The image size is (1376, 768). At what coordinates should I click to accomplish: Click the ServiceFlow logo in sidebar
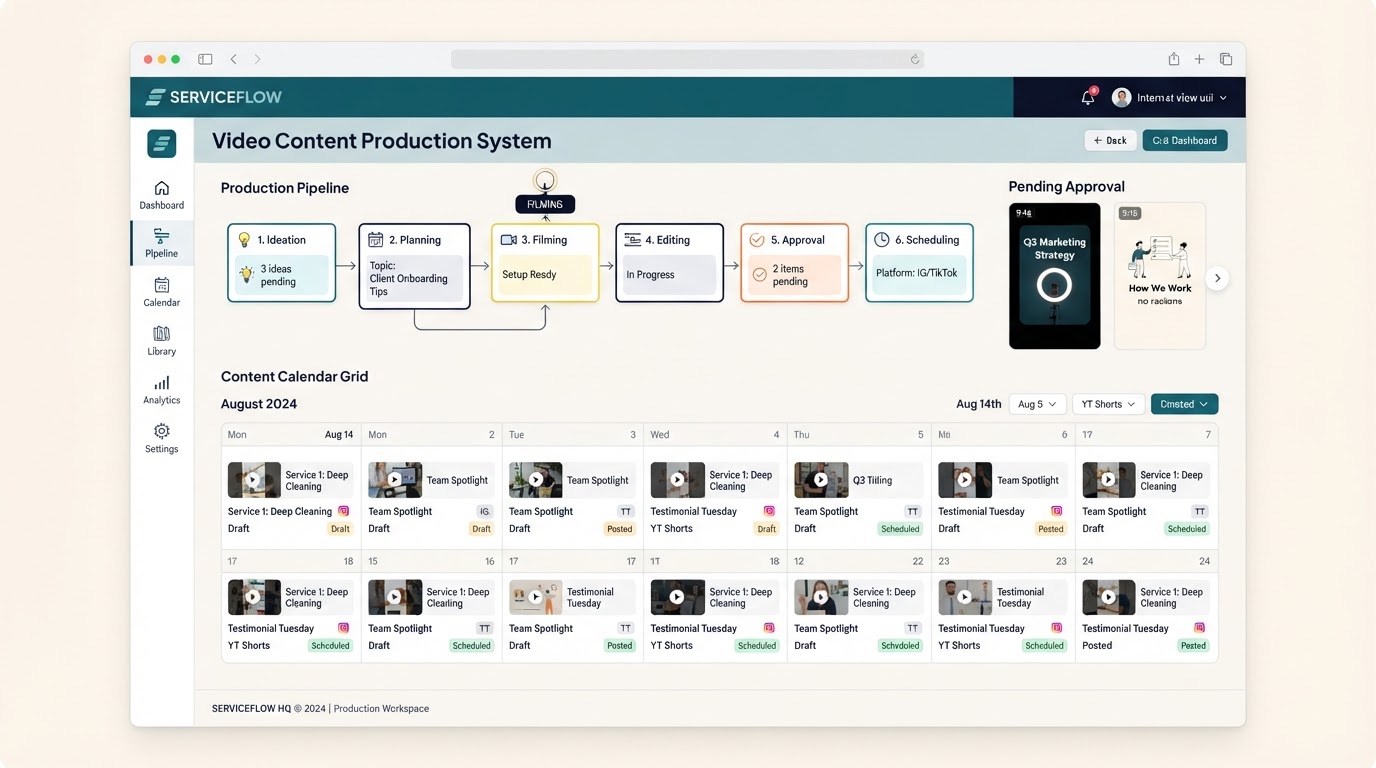click(162, 144)
